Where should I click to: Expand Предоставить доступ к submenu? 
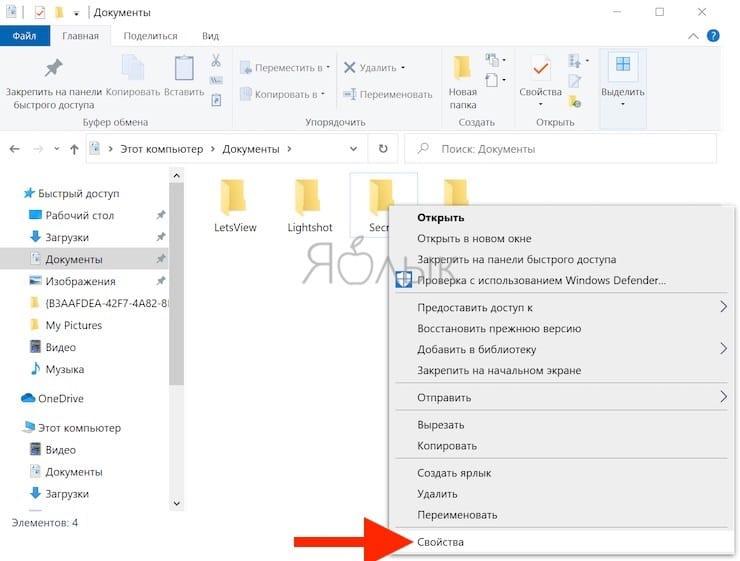pyautogui.click(x=723, y=307)
